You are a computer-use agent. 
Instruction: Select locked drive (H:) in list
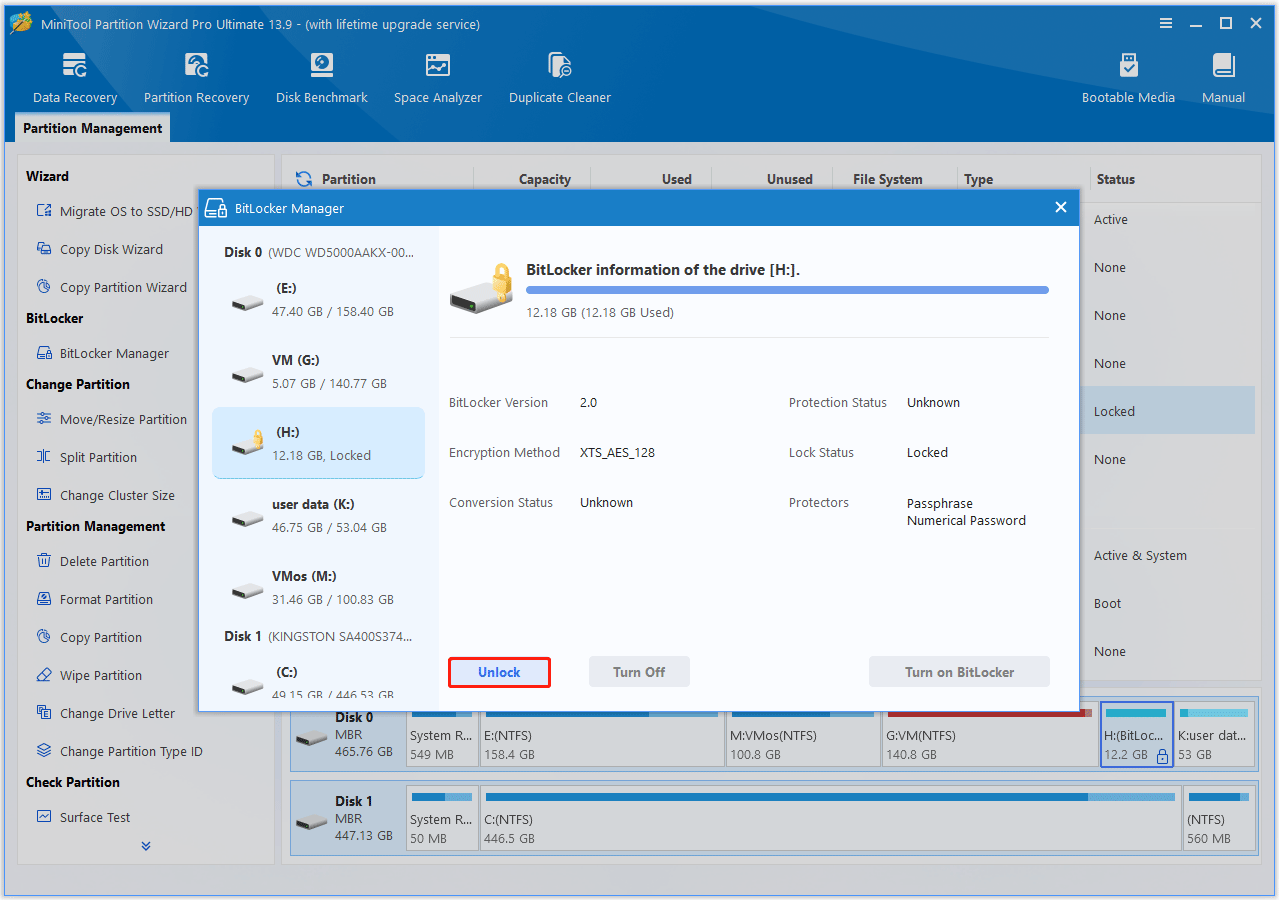pos(318,443)
